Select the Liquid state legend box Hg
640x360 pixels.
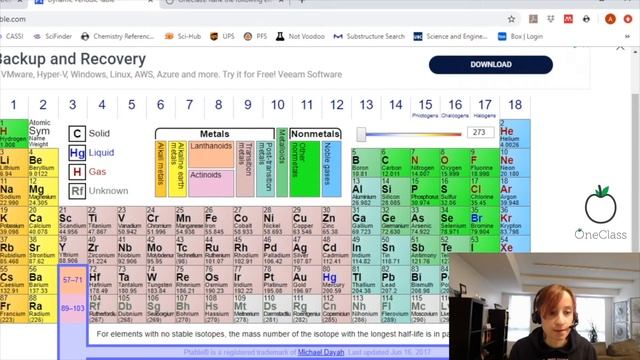[77, 153]
